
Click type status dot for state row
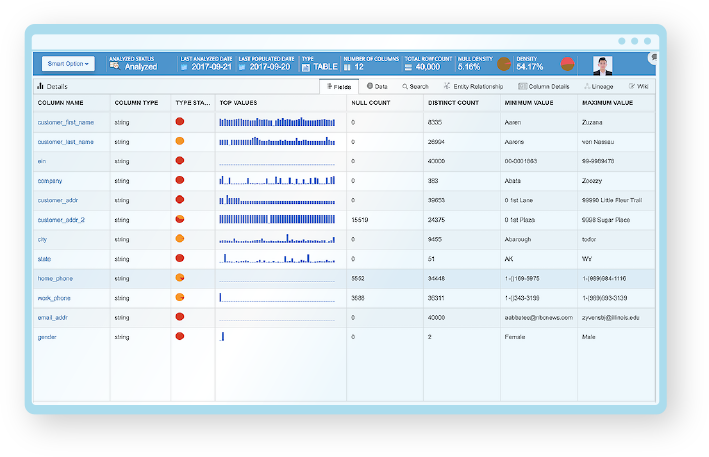[180, 258]
